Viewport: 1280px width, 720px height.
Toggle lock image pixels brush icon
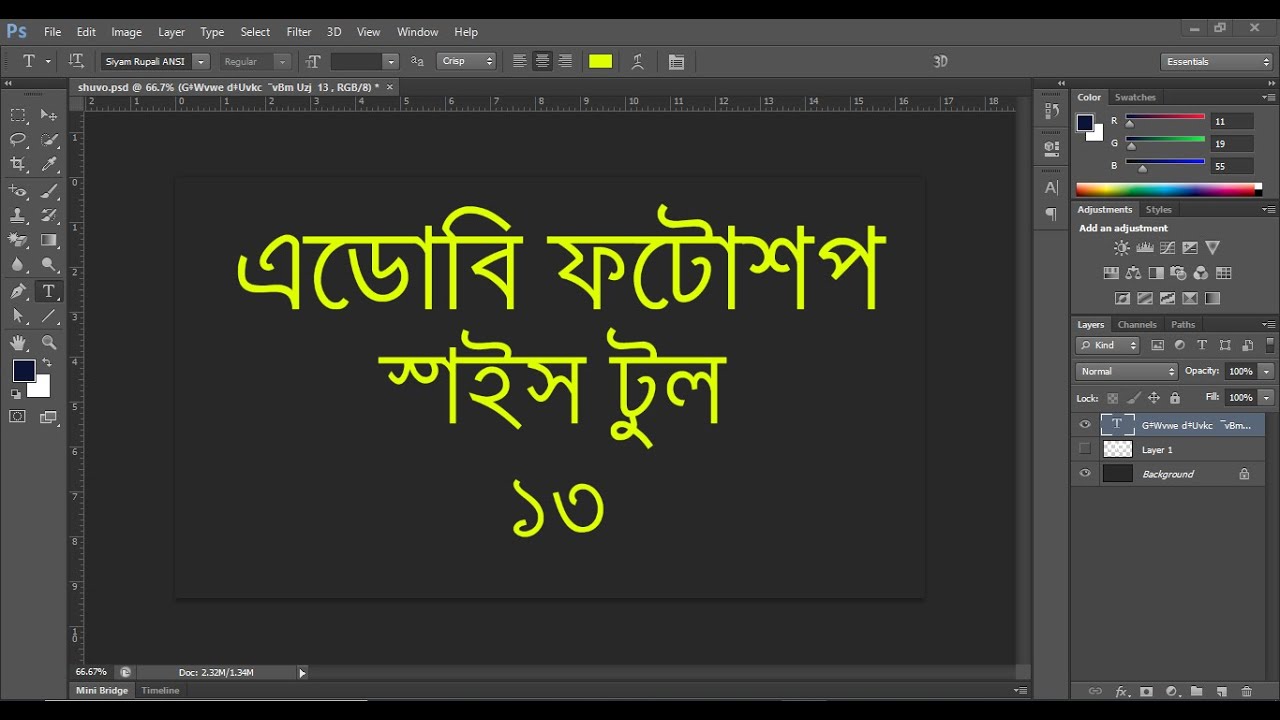tap(1133, 398)
